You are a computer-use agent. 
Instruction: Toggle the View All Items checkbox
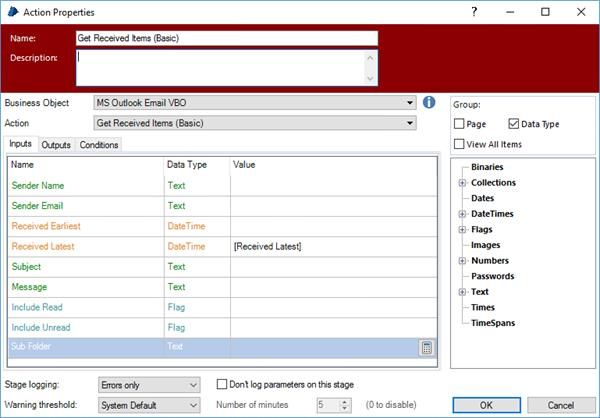tap(459, 144)
